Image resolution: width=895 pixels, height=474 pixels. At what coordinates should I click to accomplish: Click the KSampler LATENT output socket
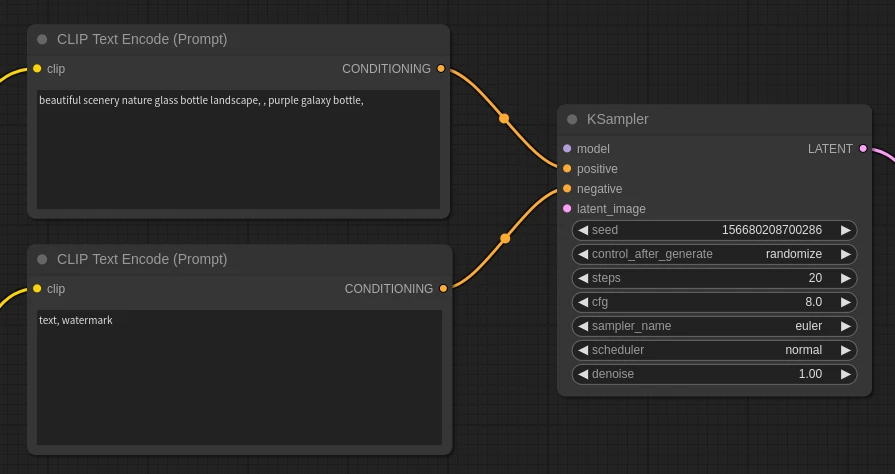863,149
